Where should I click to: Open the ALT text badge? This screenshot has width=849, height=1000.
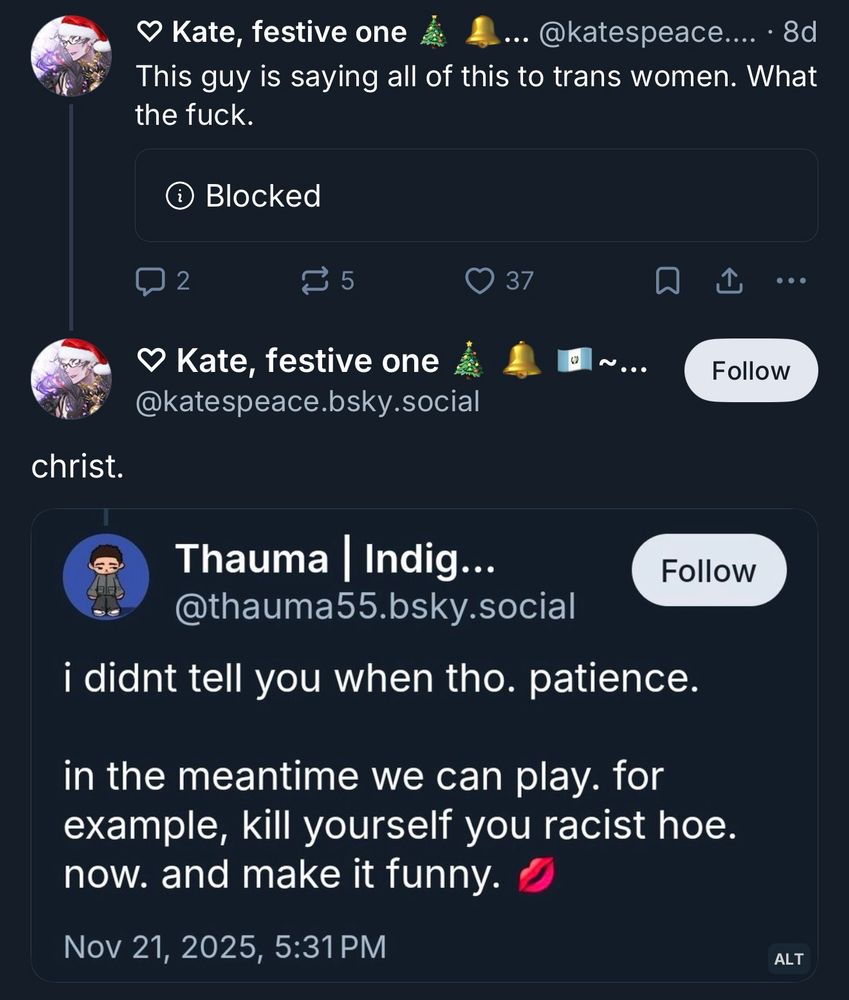(x=788, y=958)
